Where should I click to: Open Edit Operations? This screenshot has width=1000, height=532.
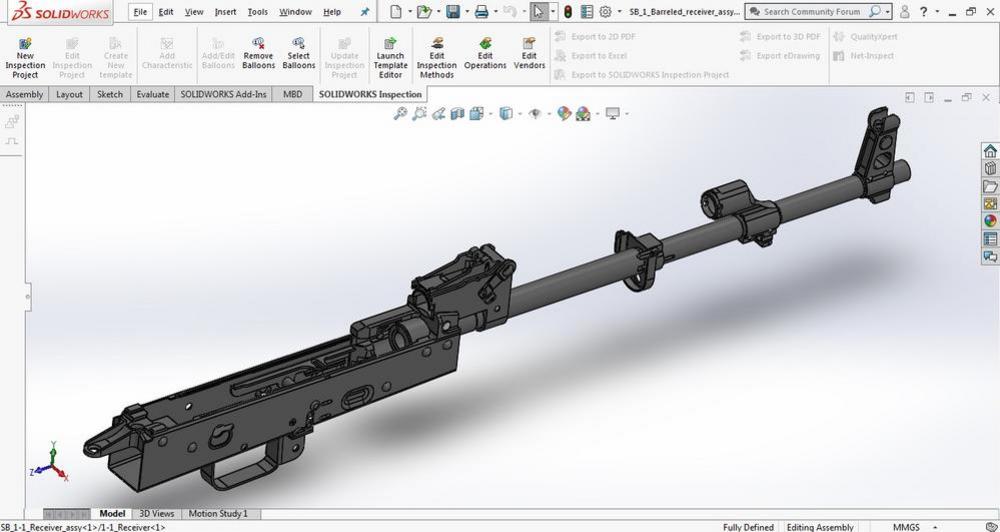[485, 53]
